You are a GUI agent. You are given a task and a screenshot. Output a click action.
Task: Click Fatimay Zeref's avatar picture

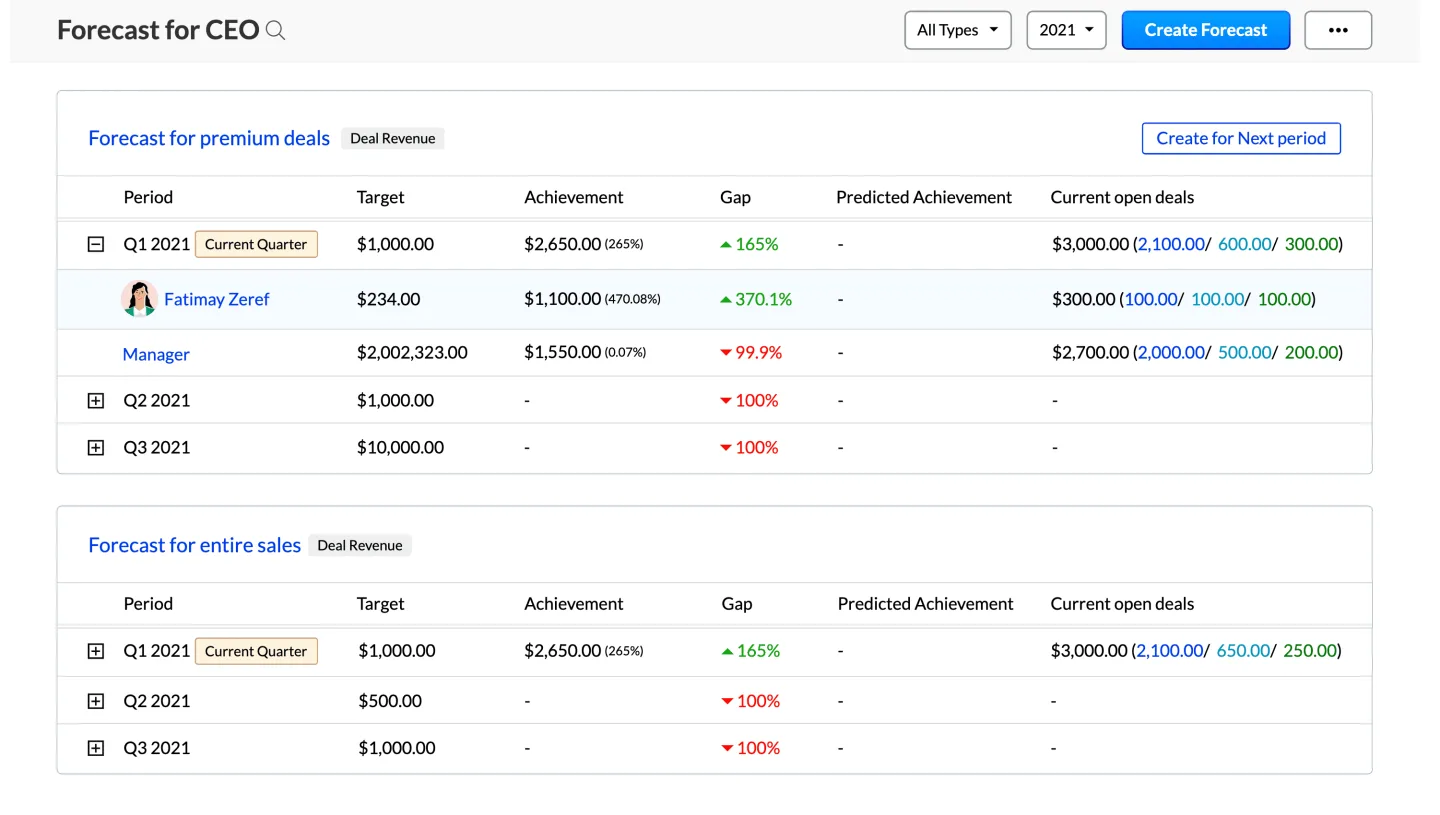click(x=139, y=299)
